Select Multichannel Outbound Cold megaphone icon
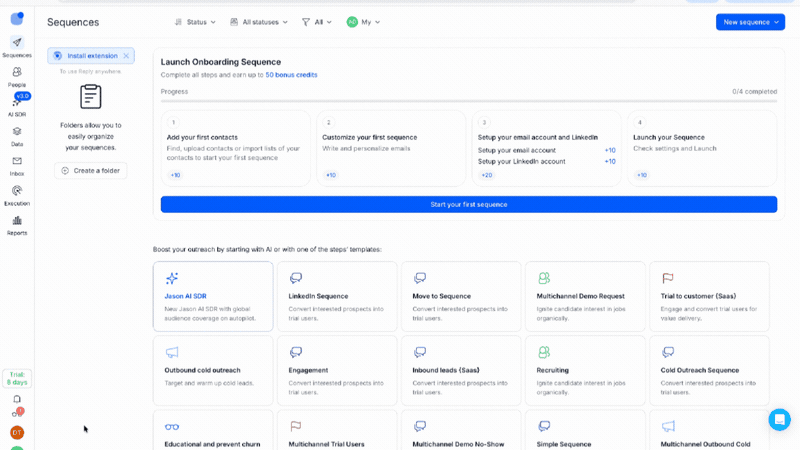Screen dimensions: 800x450 coord(668,426)
